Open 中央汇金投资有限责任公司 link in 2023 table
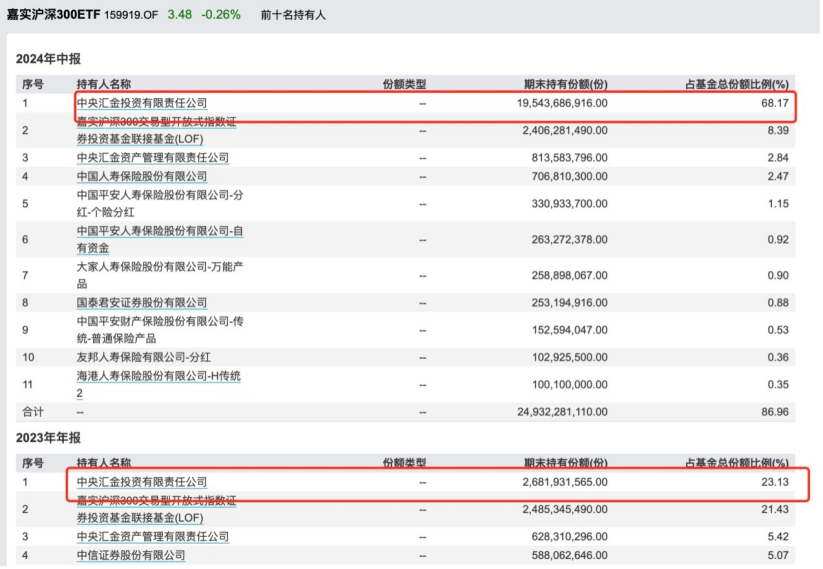 click(142, 482)
